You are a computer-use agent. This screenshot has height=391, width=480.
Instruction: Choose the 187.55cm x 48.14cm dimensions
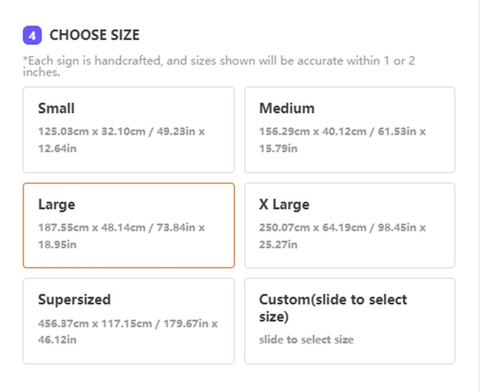(x=92, y=227)
